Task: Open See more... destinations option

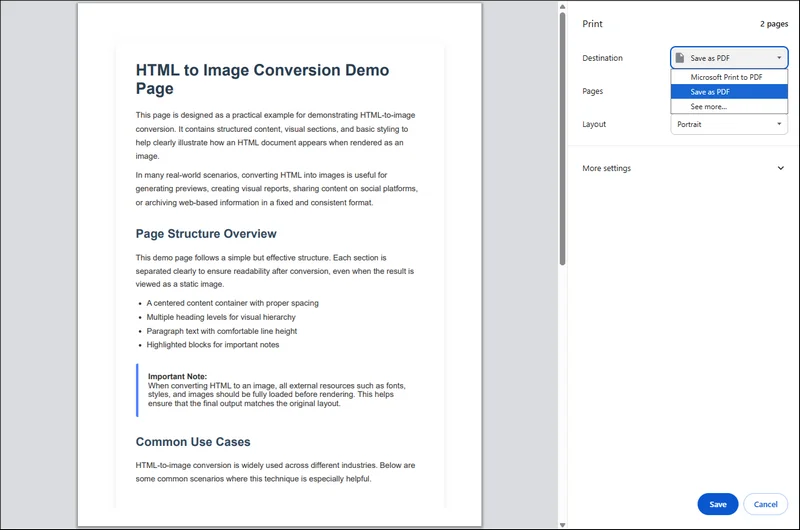Action: [x=729, y=107]
